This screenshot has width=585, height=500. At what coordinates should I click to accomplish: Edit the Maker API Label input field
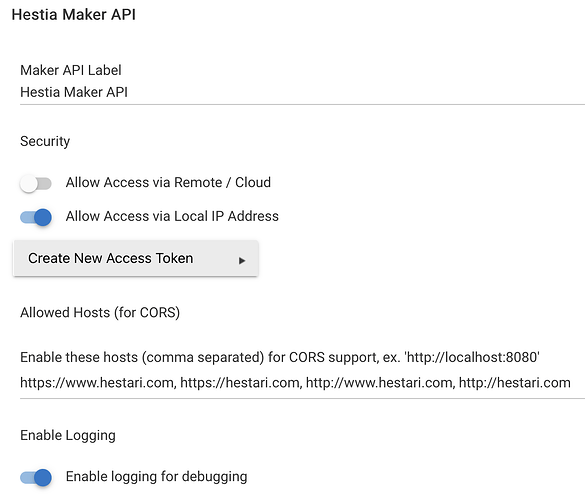tap(302, 92)
